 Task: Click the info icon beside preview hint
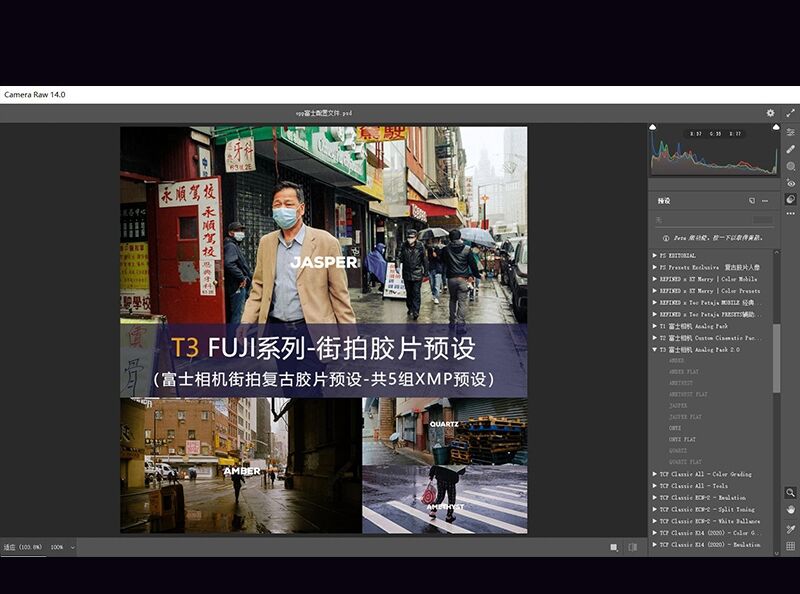(665, 238)
